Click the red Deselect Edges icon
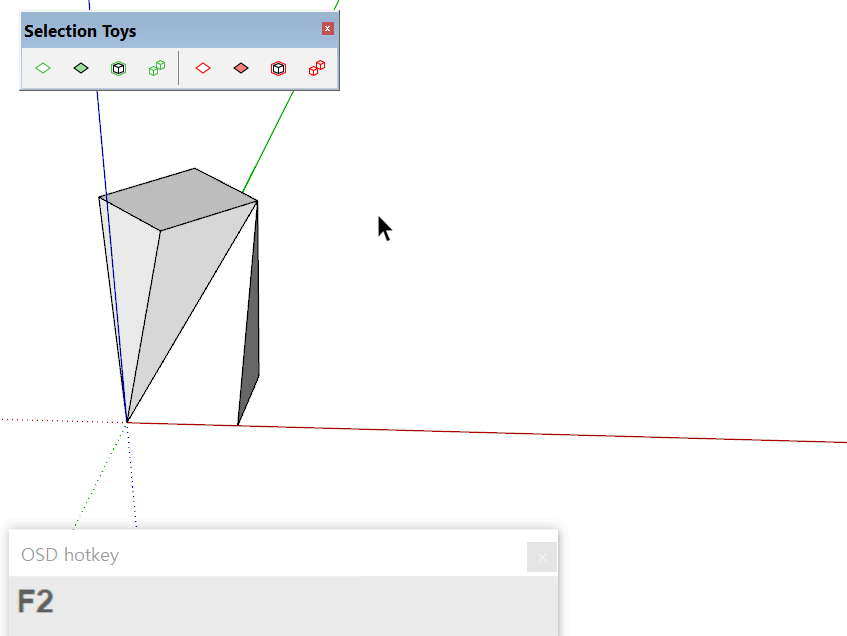847x636 pixels. pyautogui.click(x=203, y=68)
